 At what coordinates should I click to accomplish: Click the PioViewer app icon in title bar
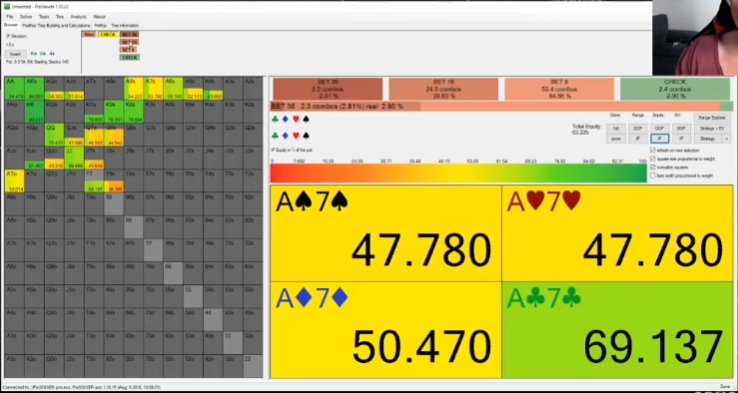point(7,6)
